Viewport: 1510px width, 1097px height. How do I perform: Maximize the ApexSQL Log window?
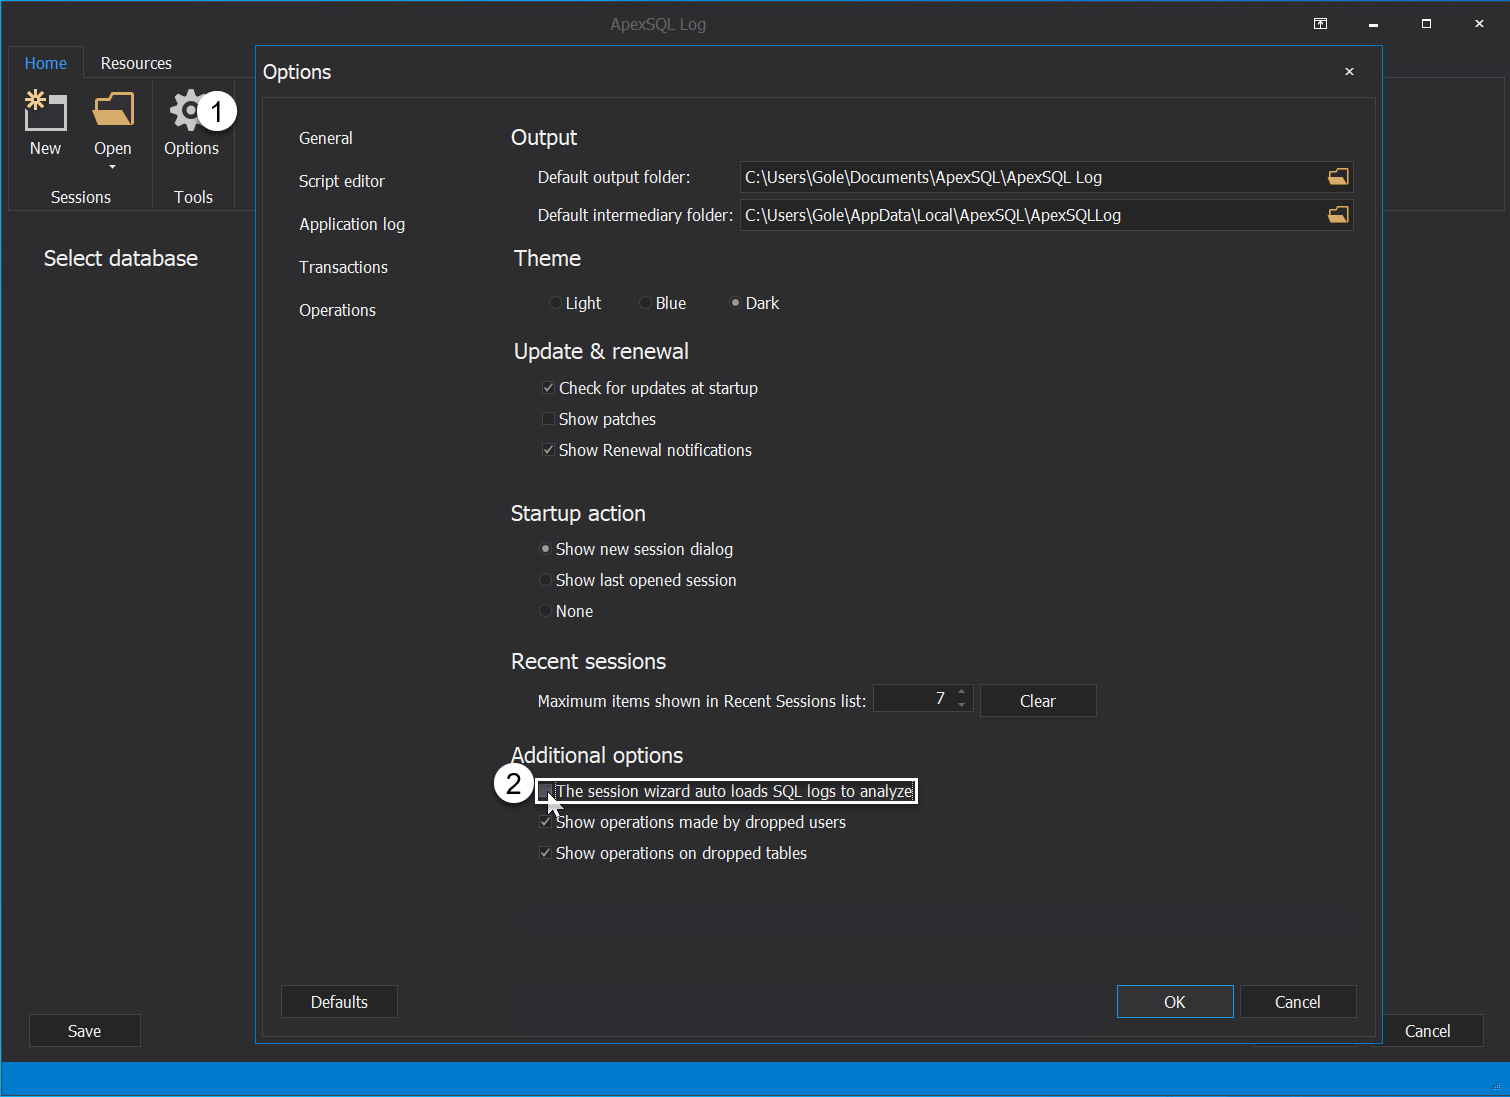click(x=1426, y=24)
